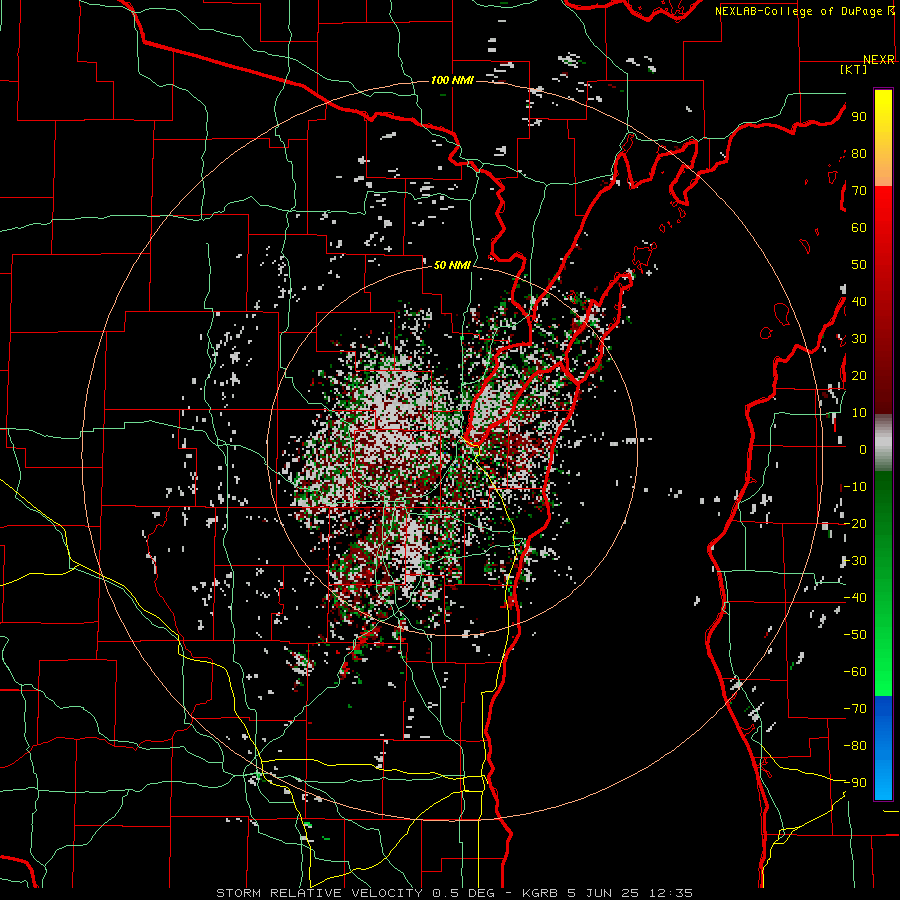Click the 10 value on velocity scale
The width and height of the screenshot is (900, 900).
tap(859, 413)
